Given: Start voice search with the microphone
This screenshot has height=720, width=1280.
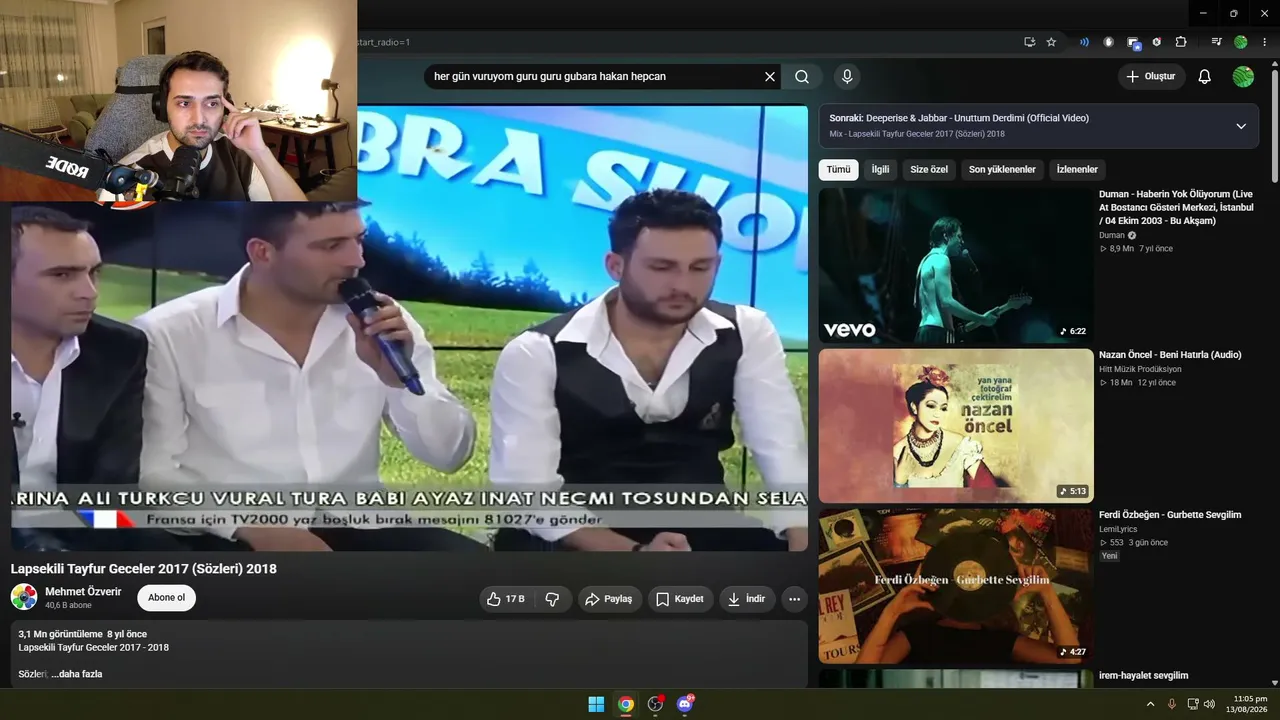Looking at the screenshot, I should pyautogui.click(x=847, y=77).
